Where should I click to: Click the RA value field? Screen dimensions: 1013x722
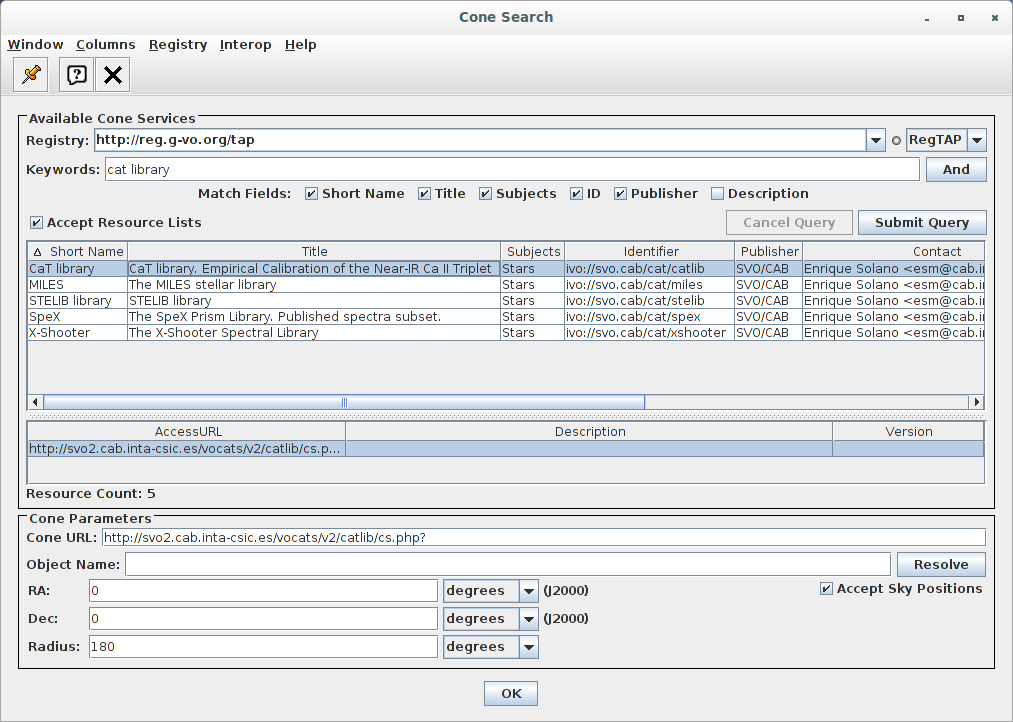[264, 591]
